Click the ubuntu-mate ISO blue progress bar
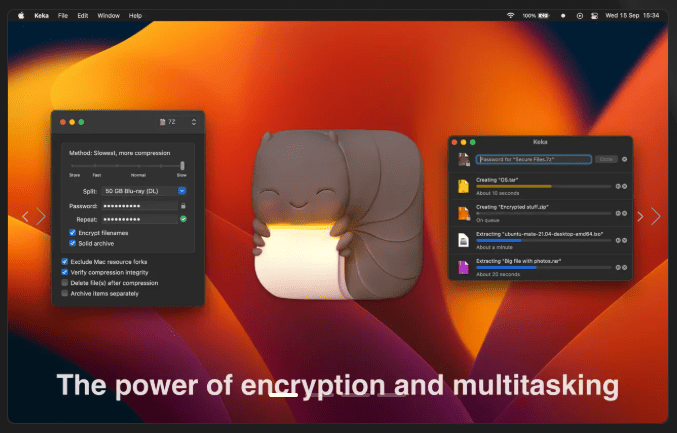677x433 pixels. (x=544, y=240)
